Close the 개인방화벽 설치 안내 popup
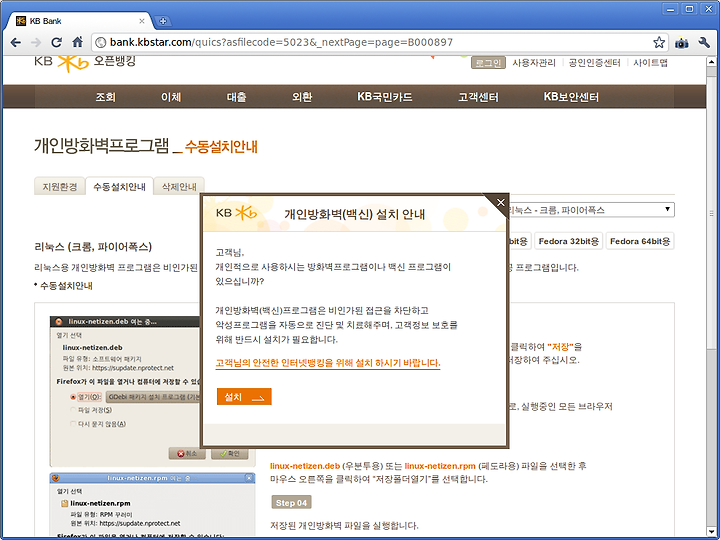This screenshot has width=720, height=540. tap(501, 202)
